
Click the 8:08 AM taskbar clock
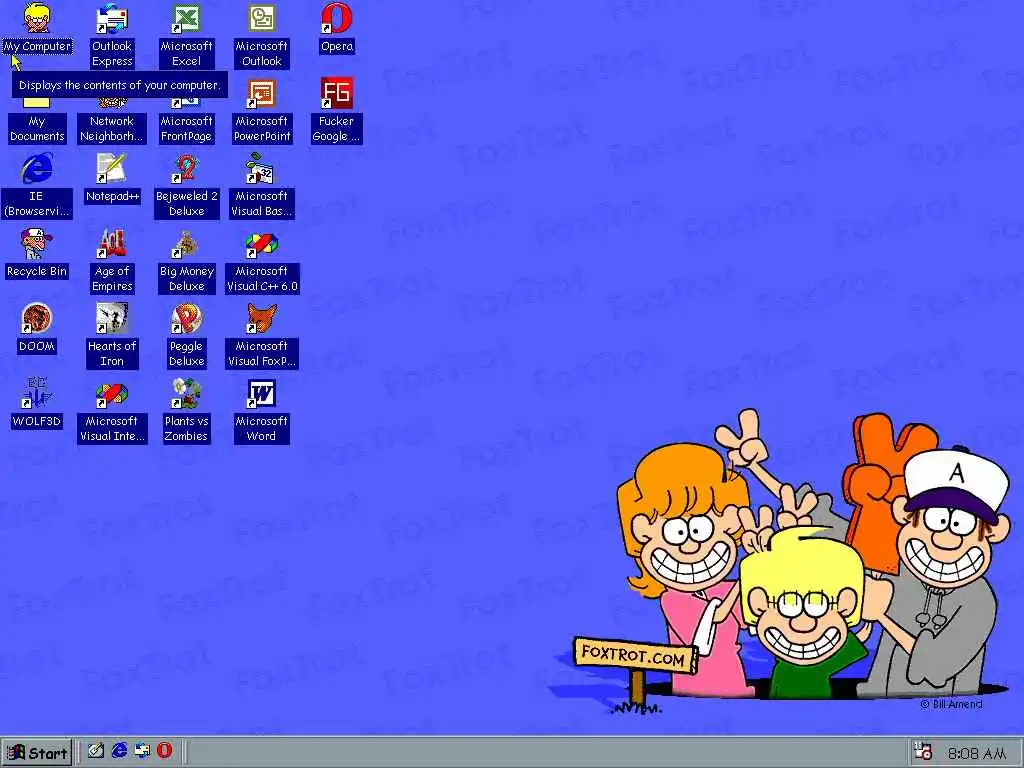976,754
